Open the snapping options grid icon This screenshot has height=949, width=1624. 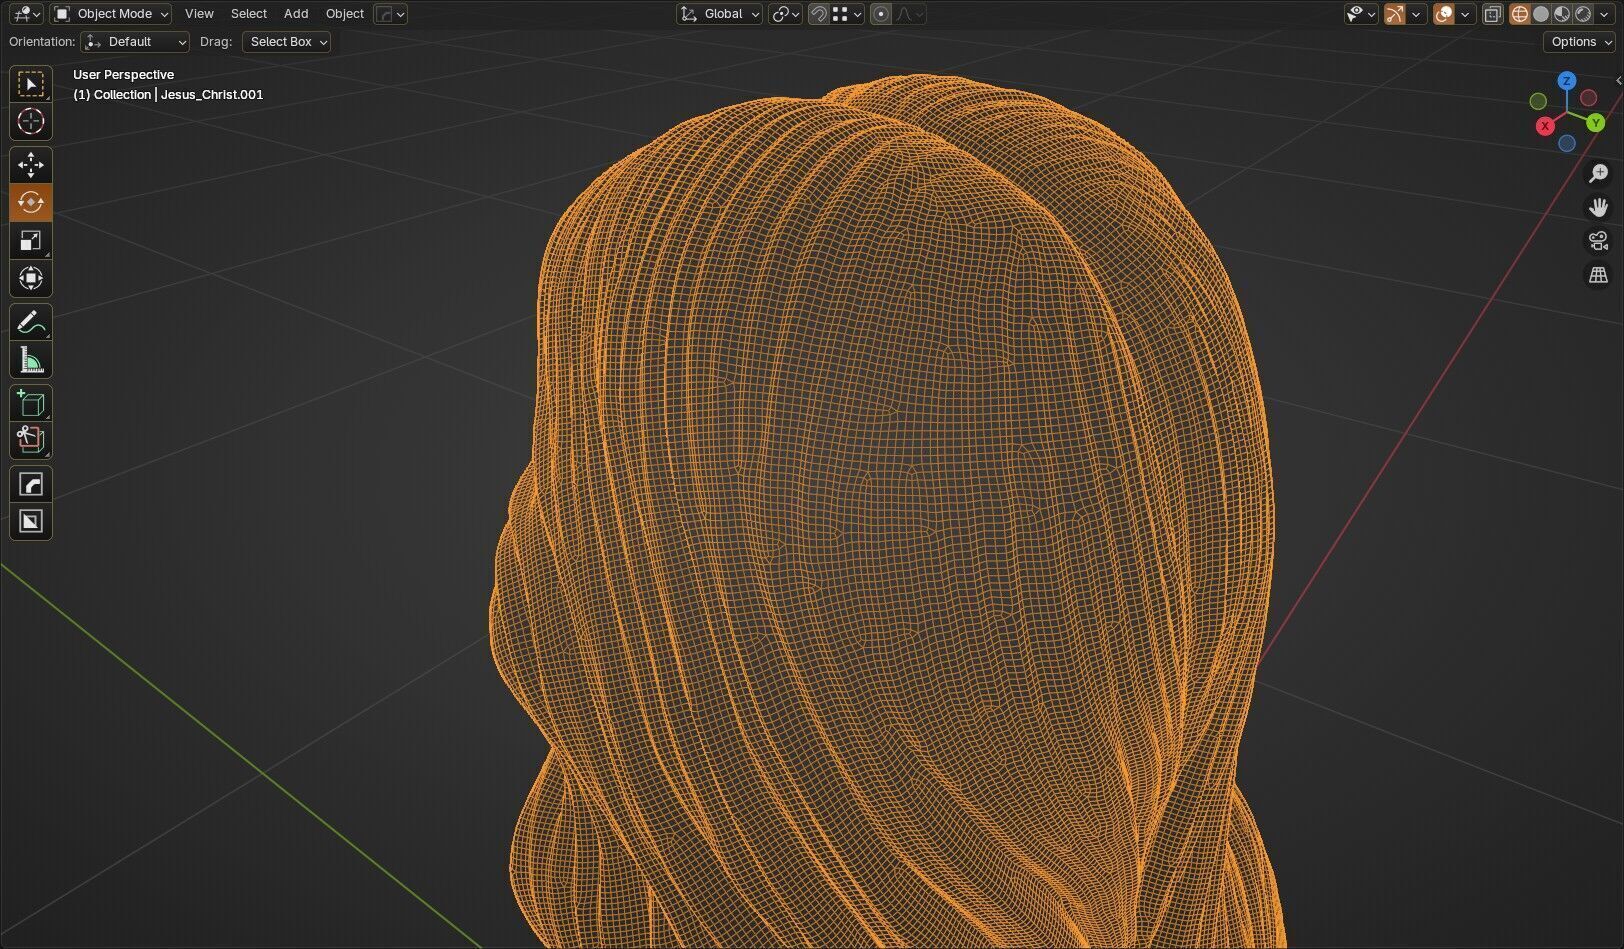click(848, 14)
